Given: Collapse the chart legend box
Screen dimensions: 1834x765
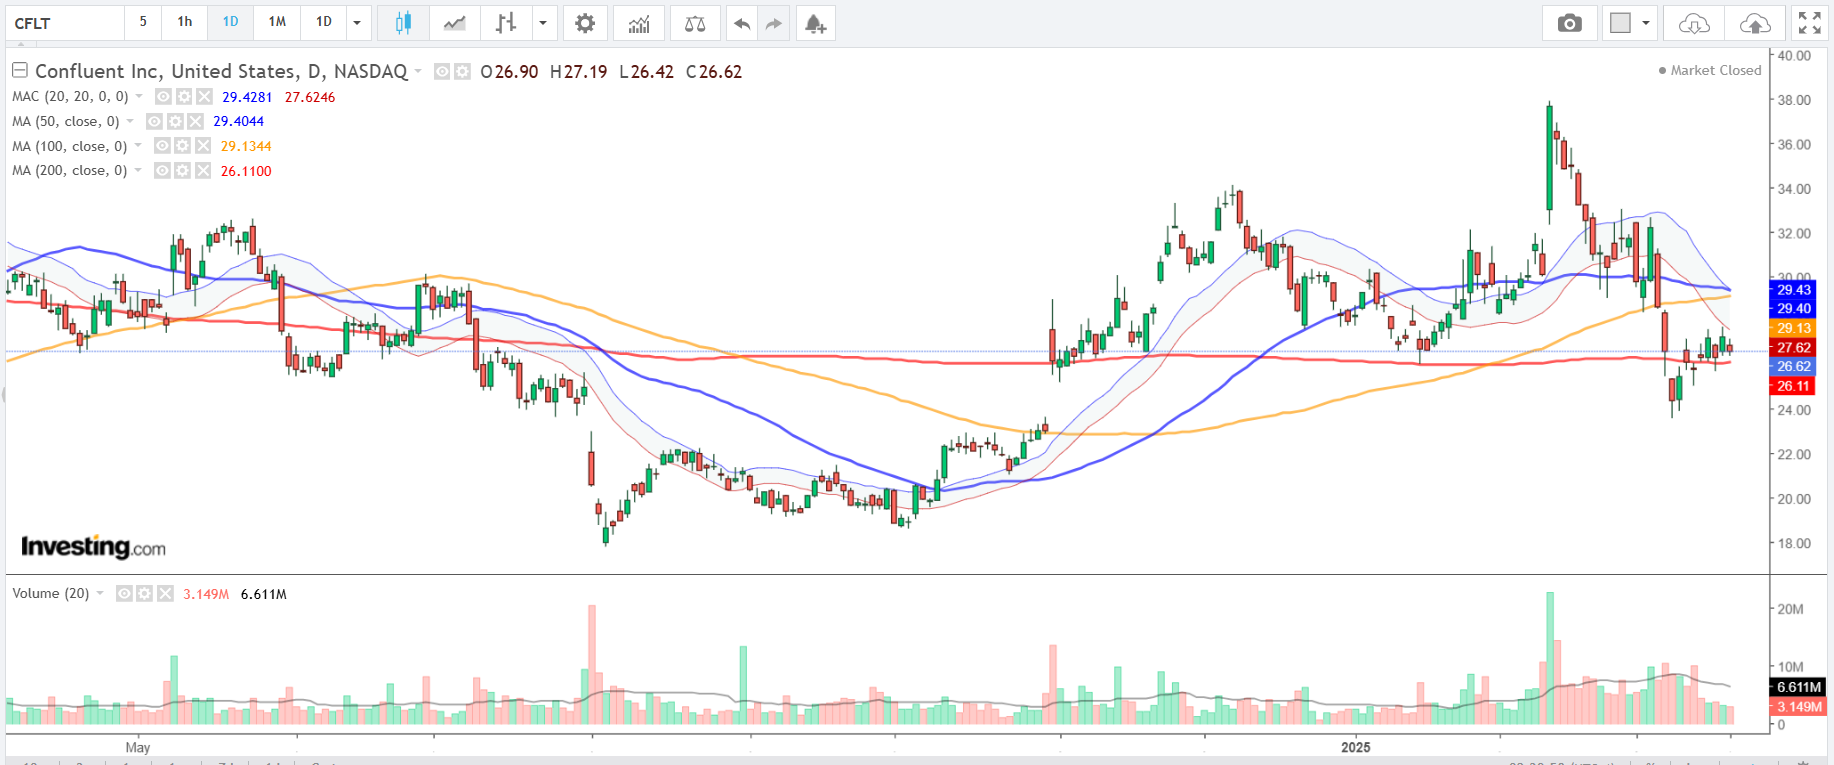Looking at the screenshot, I should pyautogui.click(x=19, y=70).
